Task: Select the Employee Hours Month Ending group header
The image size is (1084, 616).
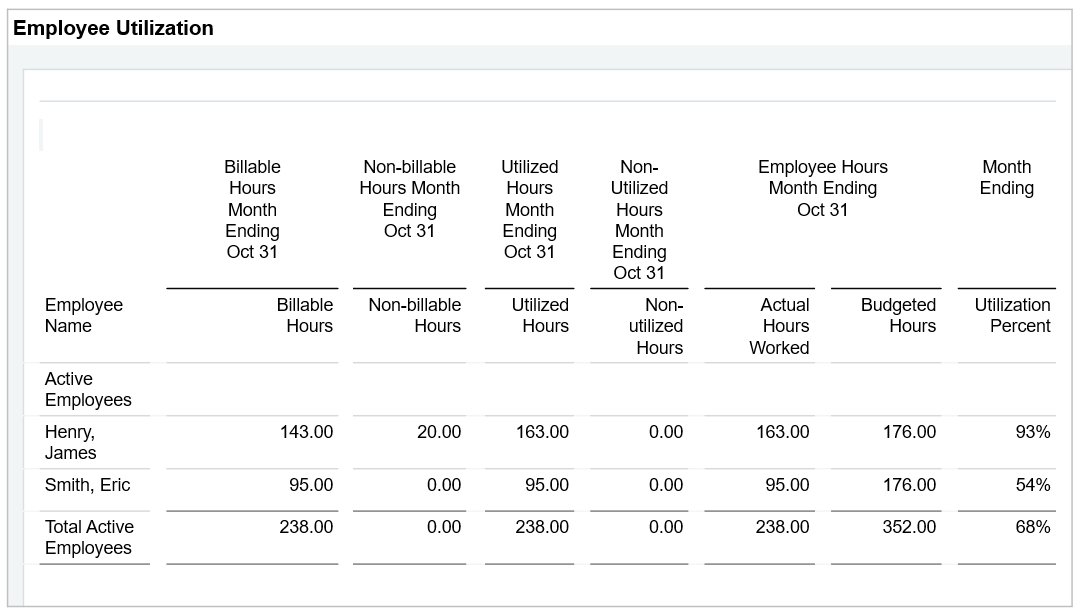Action: 822,188
